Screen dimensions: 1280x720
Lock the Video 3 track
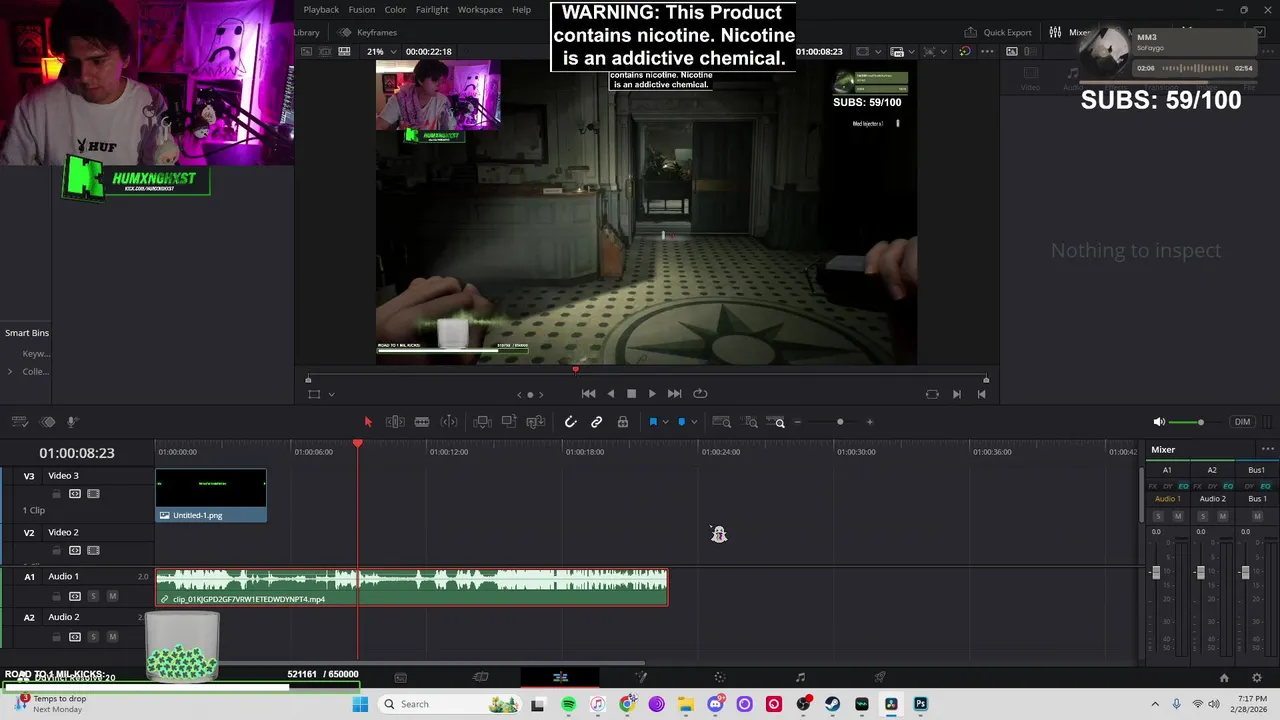57,494
